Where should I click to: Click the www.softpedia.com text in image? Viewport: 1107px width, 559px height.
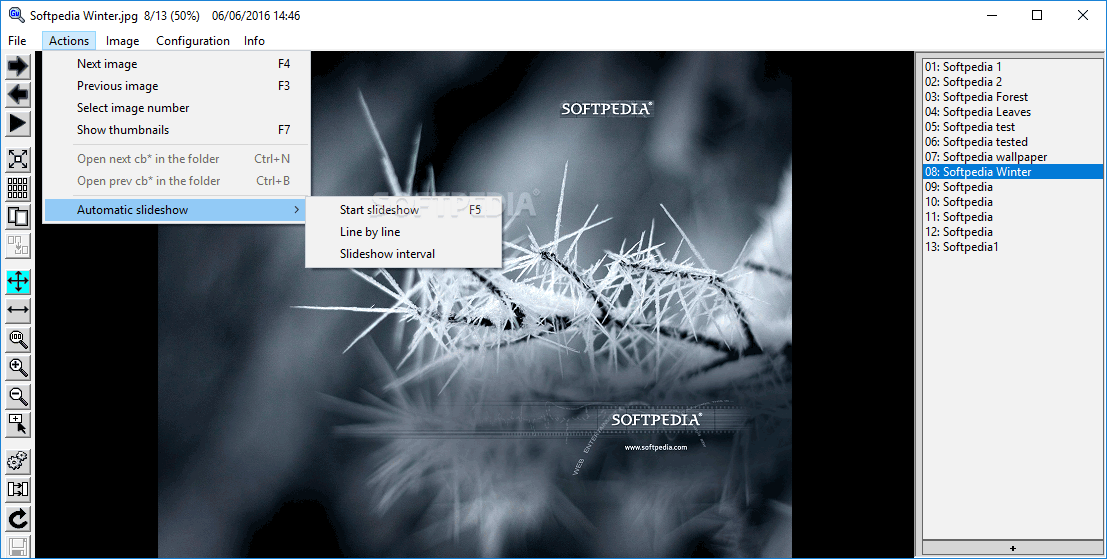[655, 447]
